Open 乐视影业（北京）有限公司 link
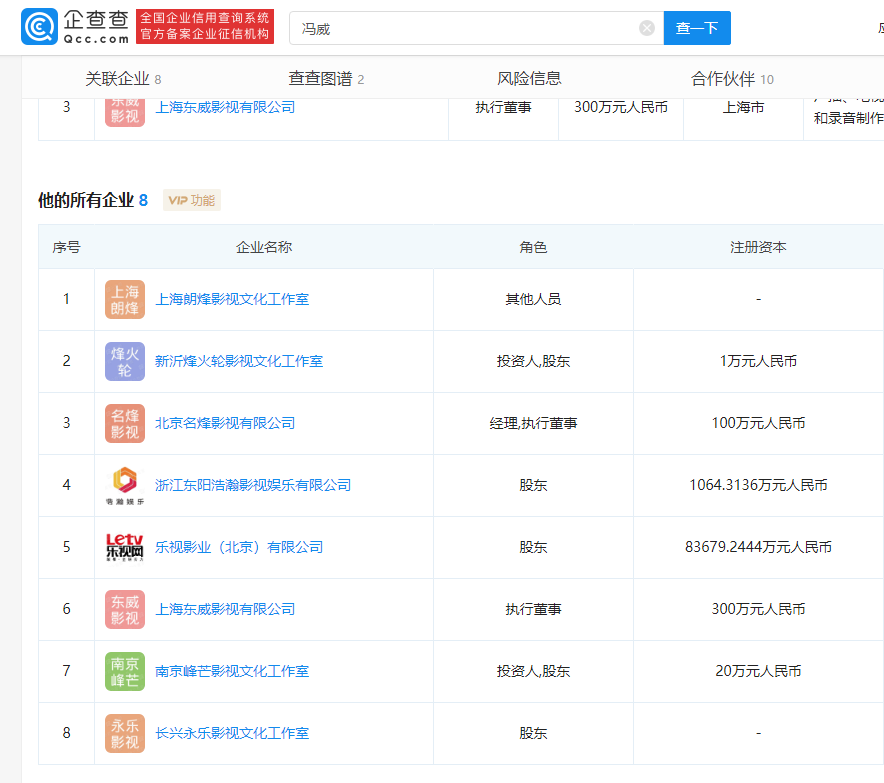Viewport: 884px width, 783px height. (240, 547)
